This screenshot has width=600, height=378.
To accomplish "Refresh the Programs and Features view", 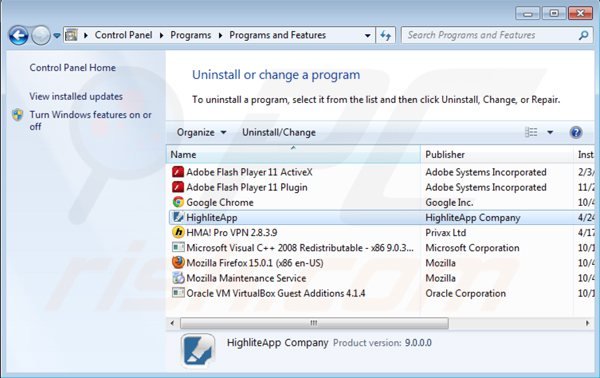I will (x=386, y=36).
